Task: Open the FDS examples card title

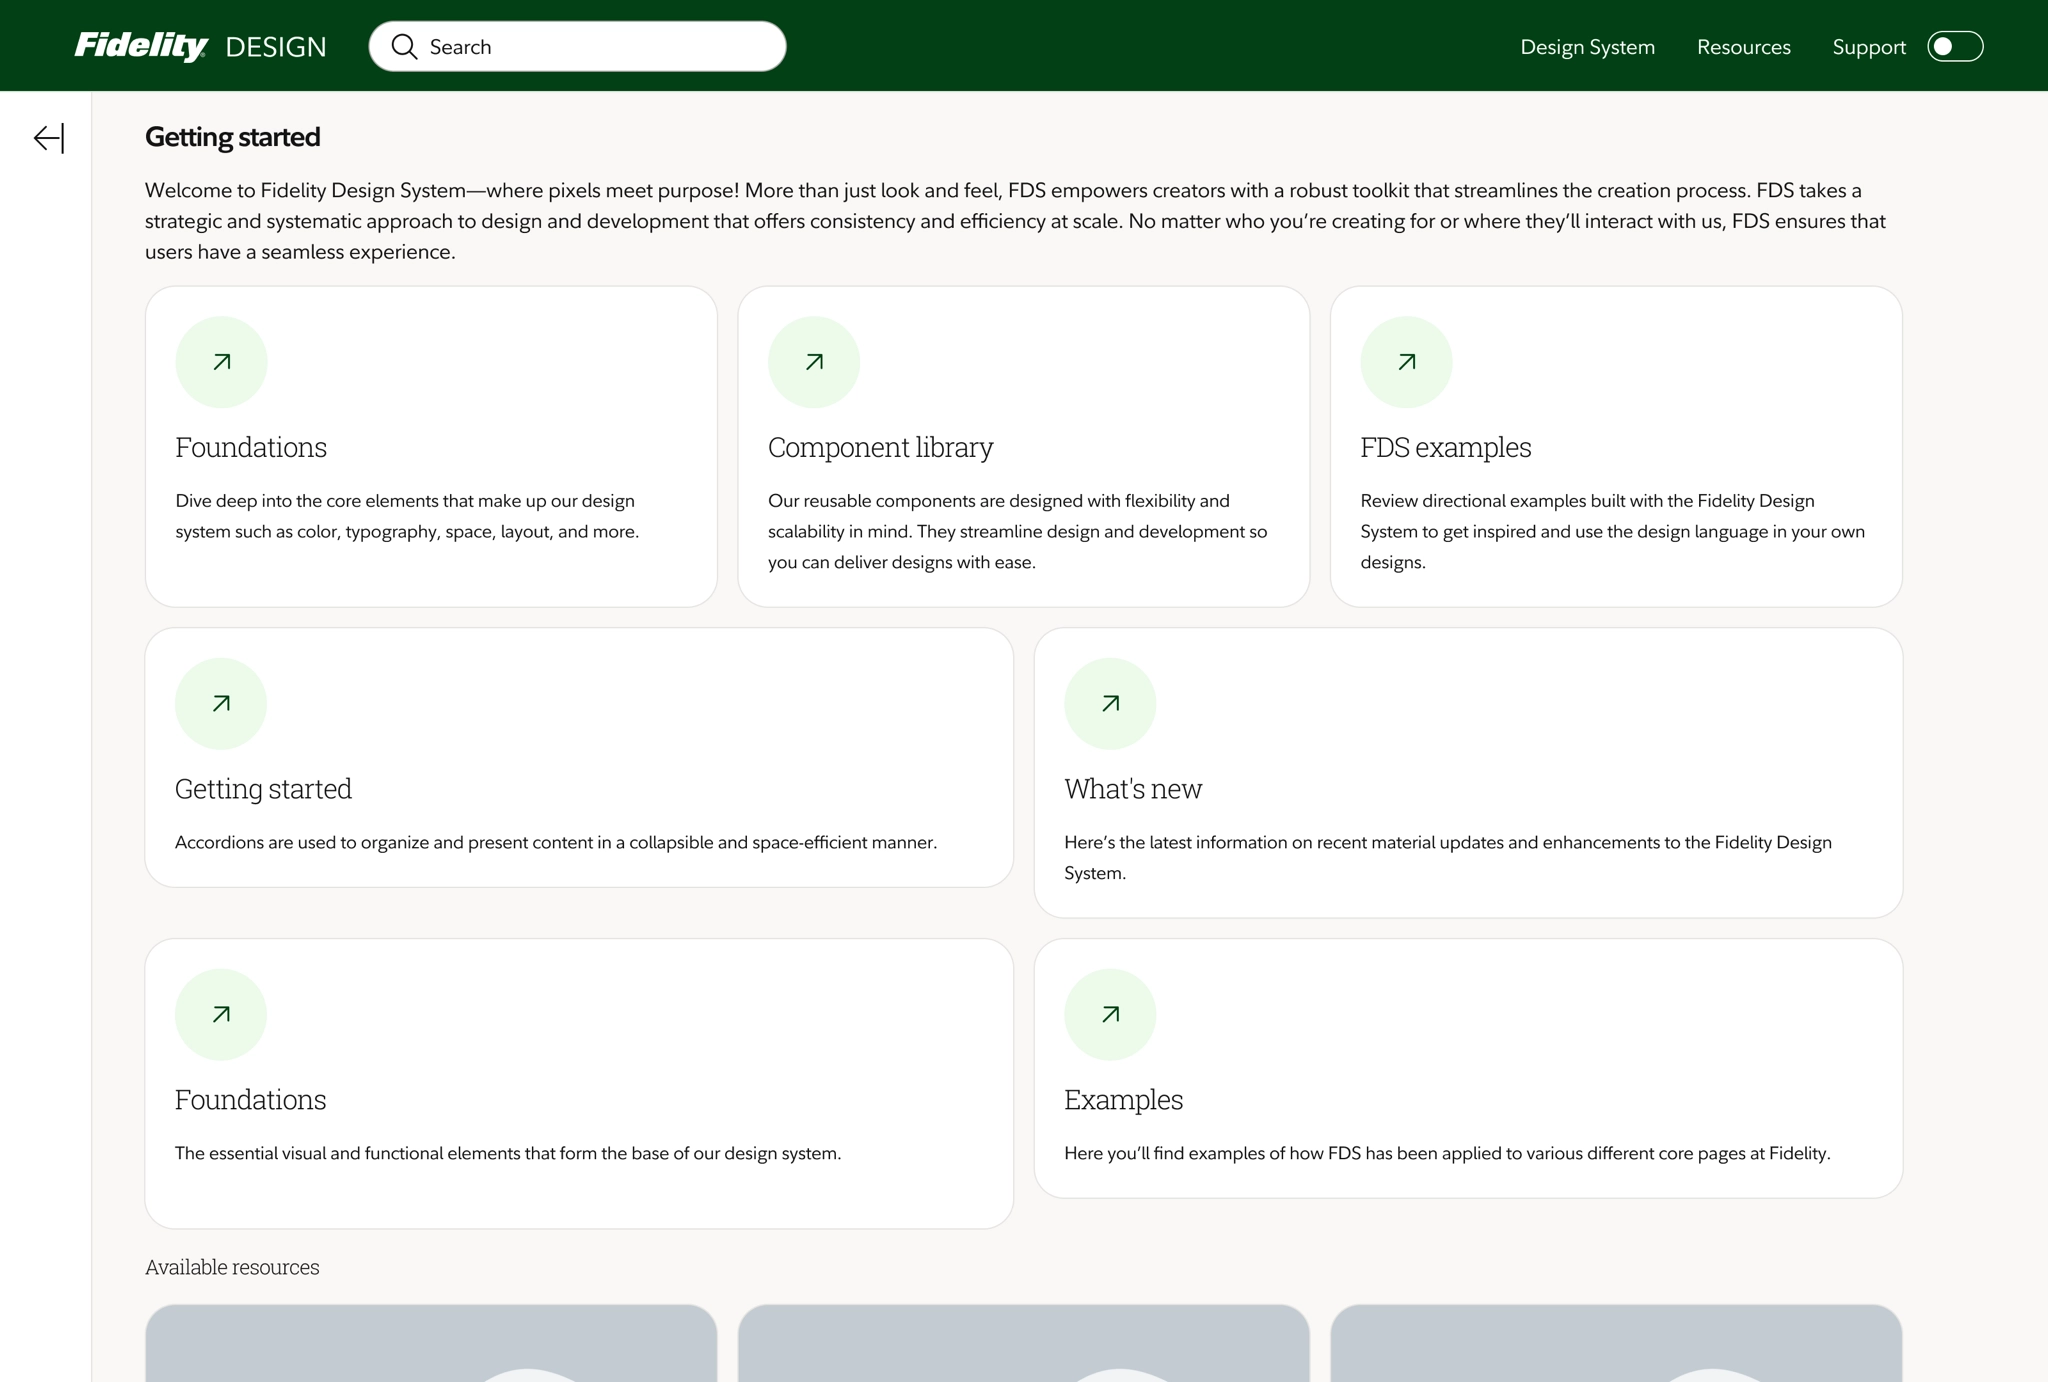Action: tap(1445, 447)
